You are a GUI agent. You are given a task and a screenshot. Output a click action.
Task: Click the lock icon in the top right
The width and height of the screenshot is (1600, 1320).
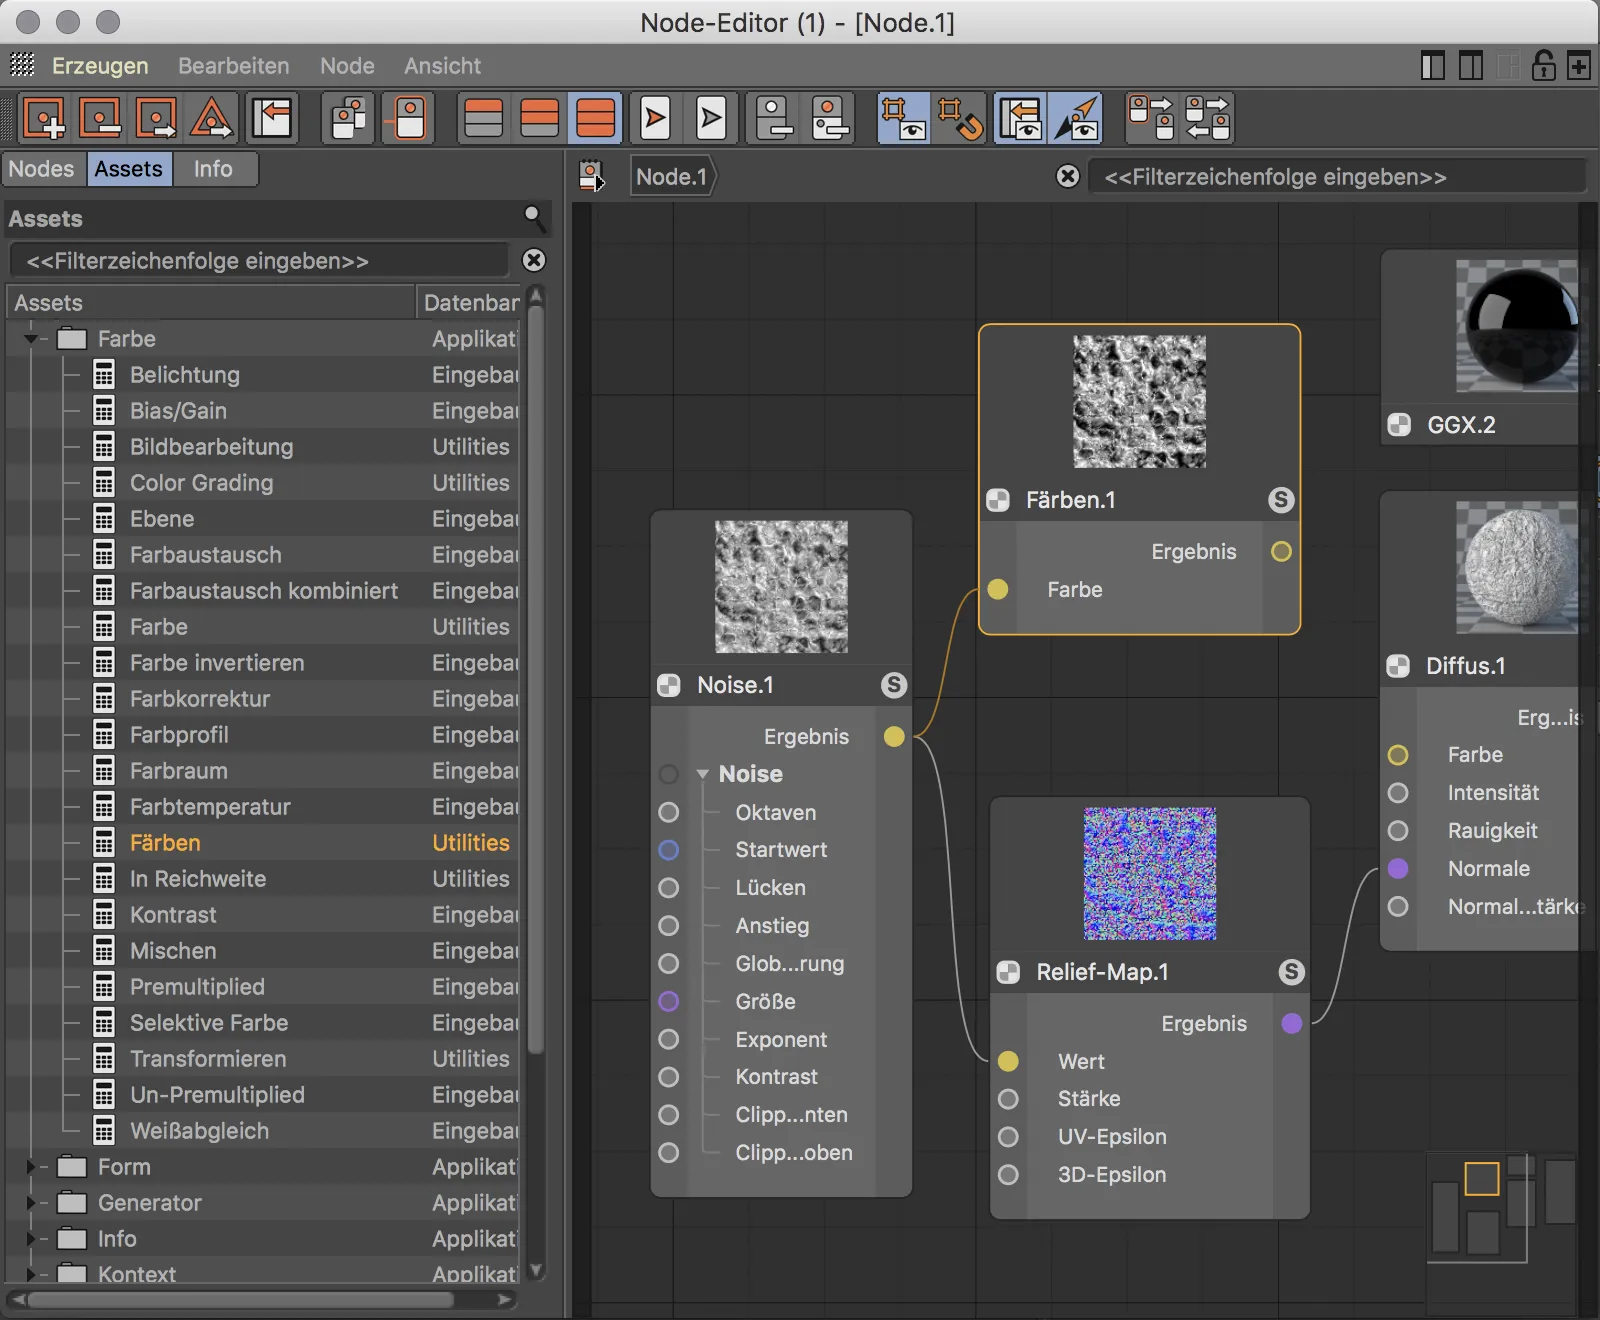click(x=1544, y=66)
